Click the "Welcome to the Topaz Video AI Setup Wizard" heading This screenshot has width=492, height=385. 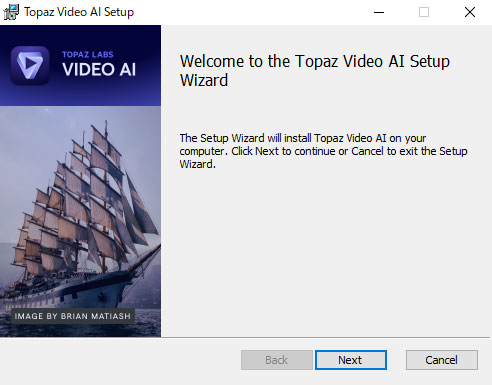pyautogui.click(x=315, y=71)
